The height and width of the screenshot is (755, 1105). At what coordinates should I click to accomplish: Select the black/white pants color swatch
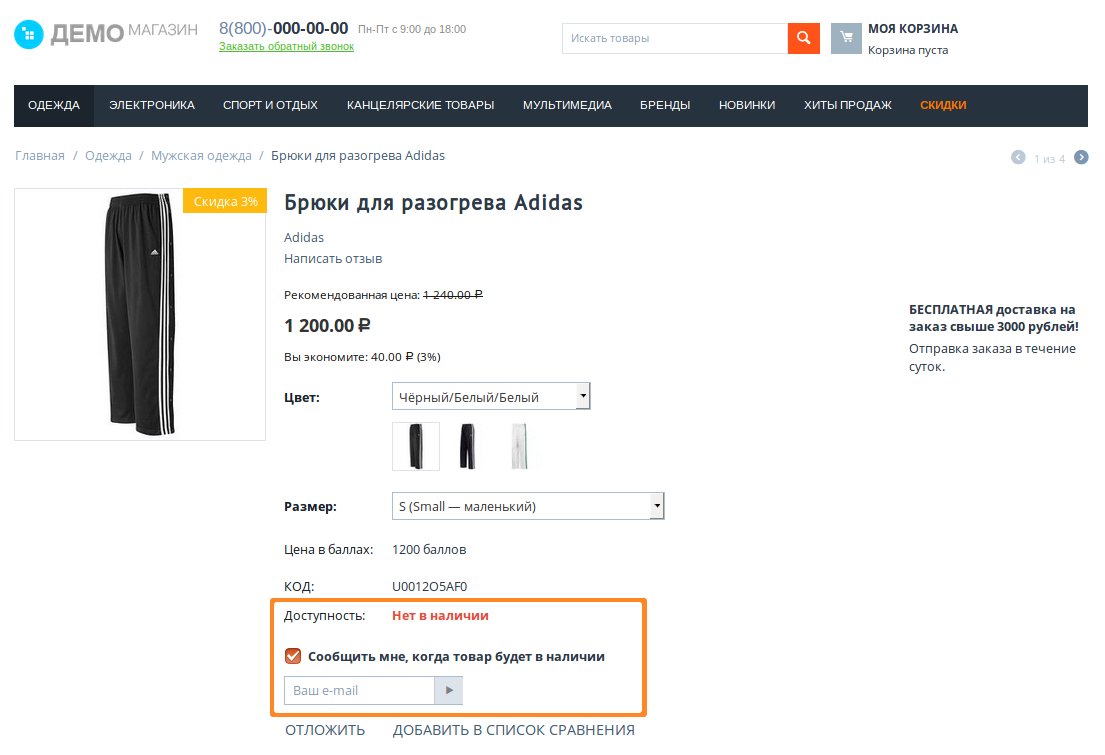click(x=416, y=446)
